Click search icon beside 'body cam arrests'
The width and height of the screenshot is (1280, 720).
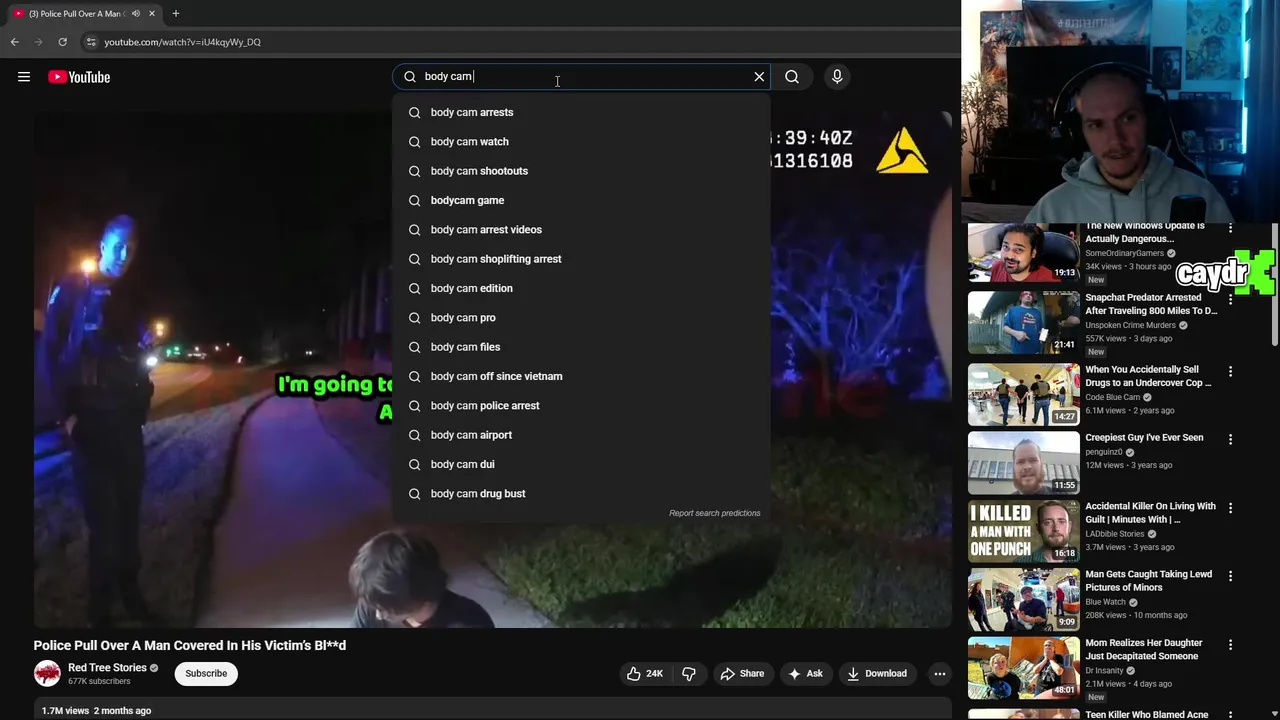tap(414, 112)
